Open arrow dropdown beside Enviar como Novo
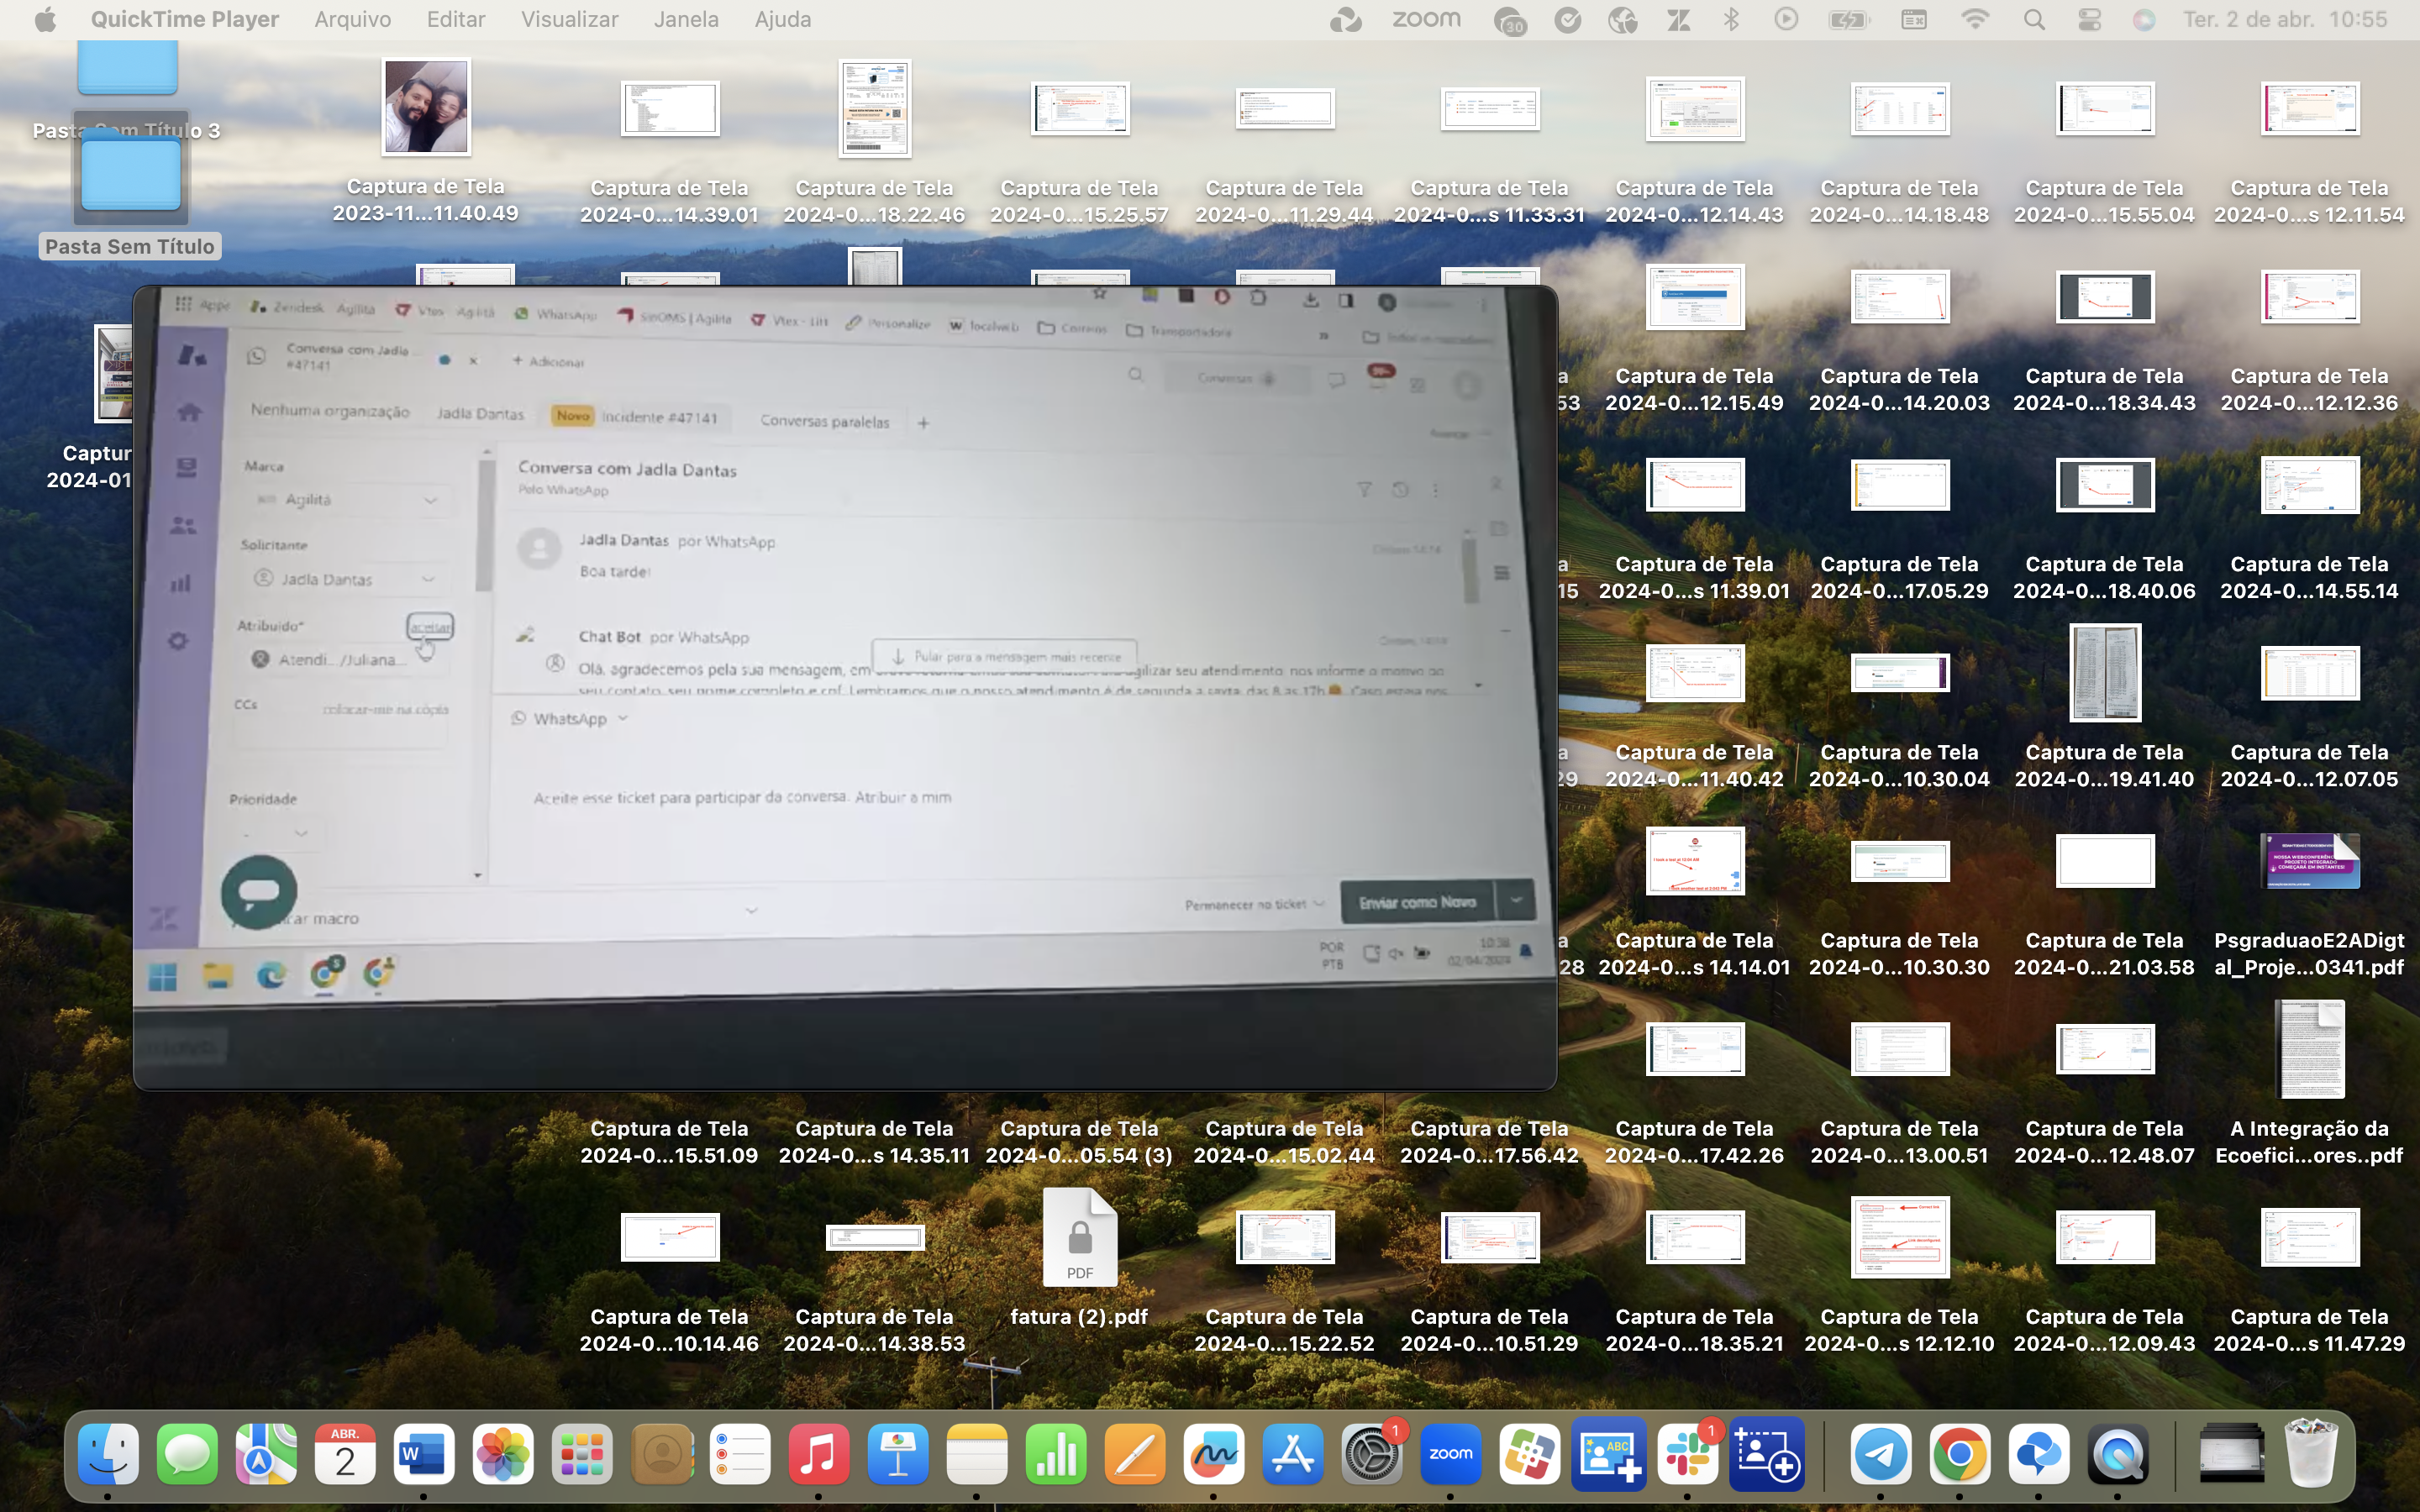 point(1516,900)
